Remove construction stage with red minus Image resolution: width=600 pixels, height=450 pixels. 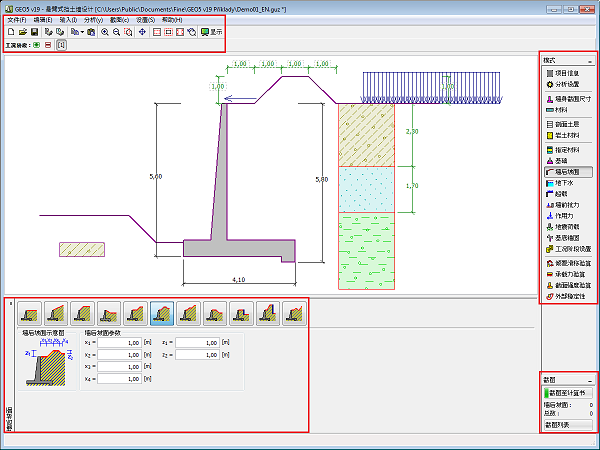coord(49,46)
